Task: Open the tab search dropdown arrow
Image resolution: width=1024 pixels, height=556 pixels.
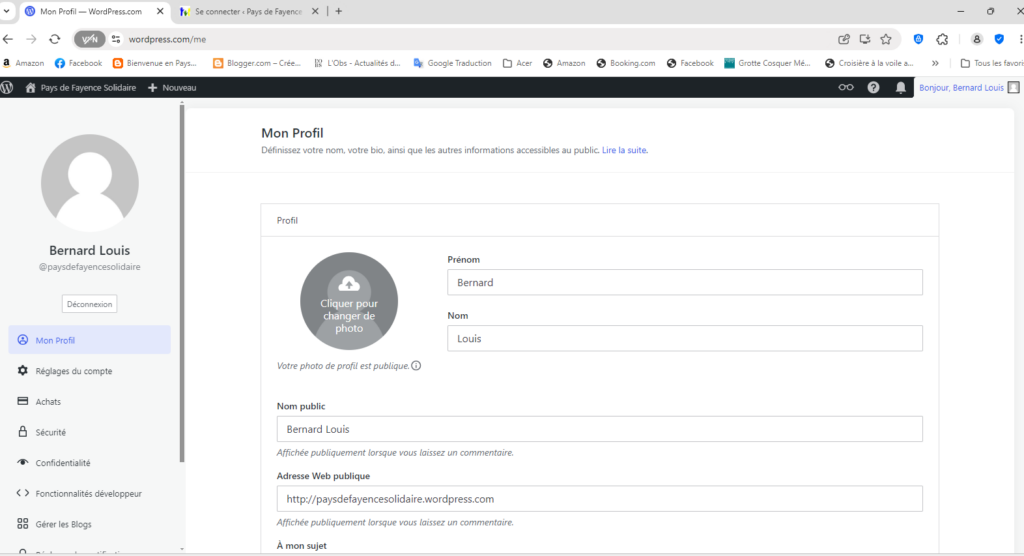Action: [7, 11]
